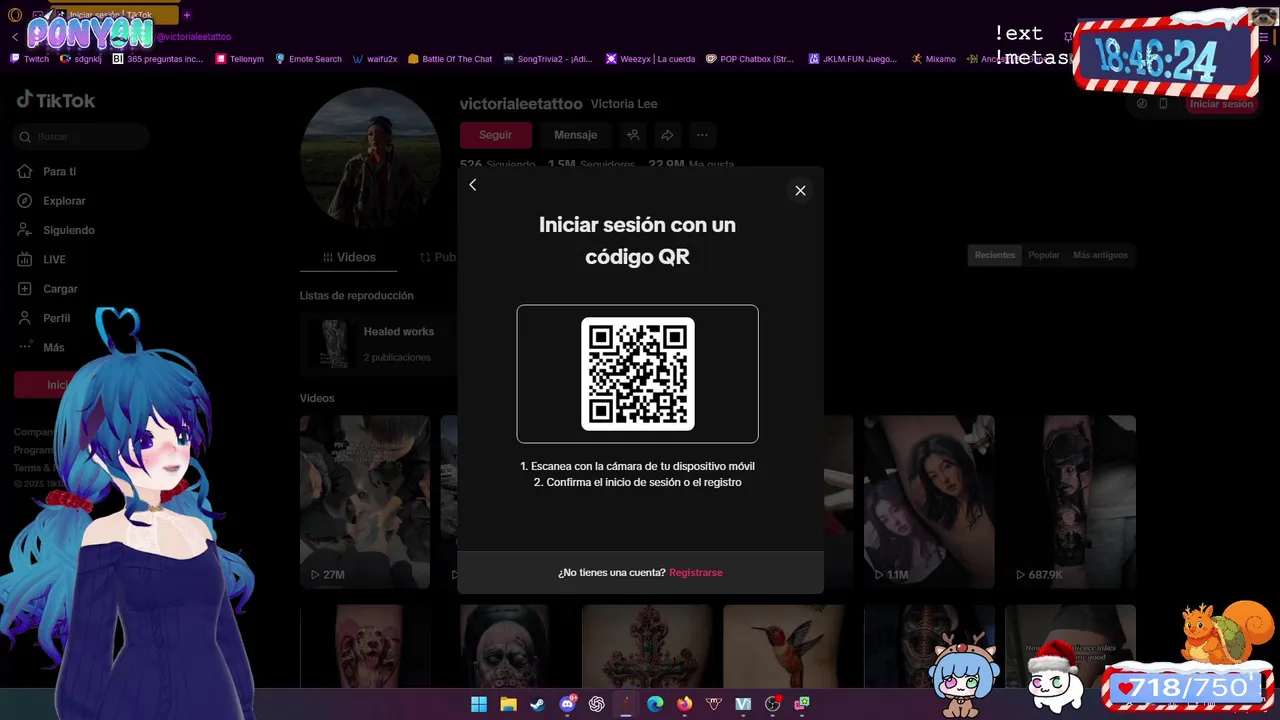Image resolution: width=1280 pixels, height=720 pixels.
Task: Follow the account with Seguir
Action: click(495, 135)
